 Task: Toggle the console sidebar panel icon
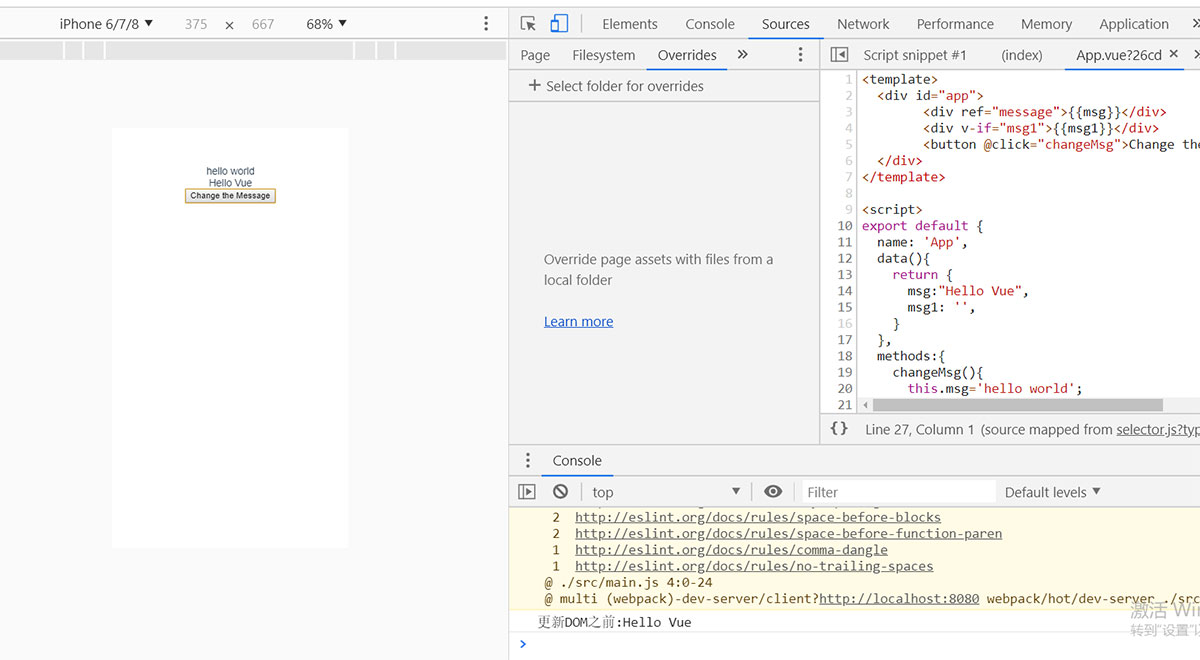point(527,491)
